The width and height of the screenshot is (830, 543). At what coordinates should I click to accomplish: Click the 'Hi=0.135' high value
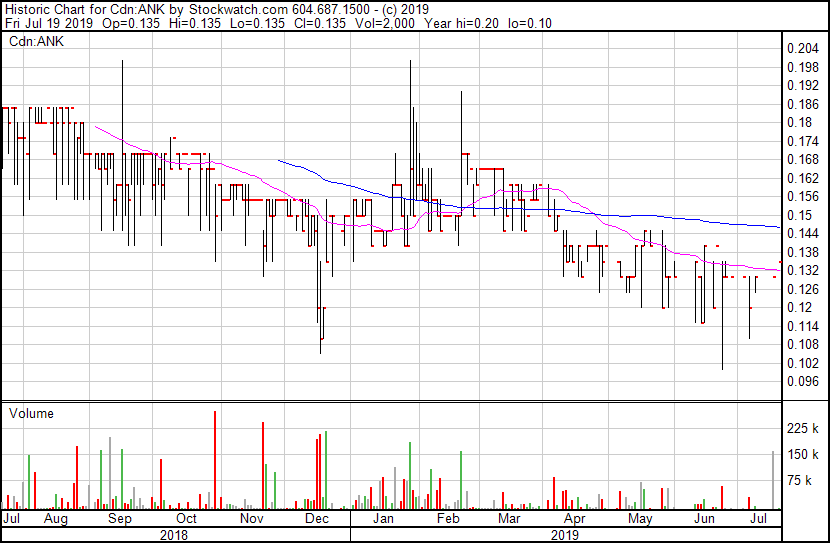point(194,23)
